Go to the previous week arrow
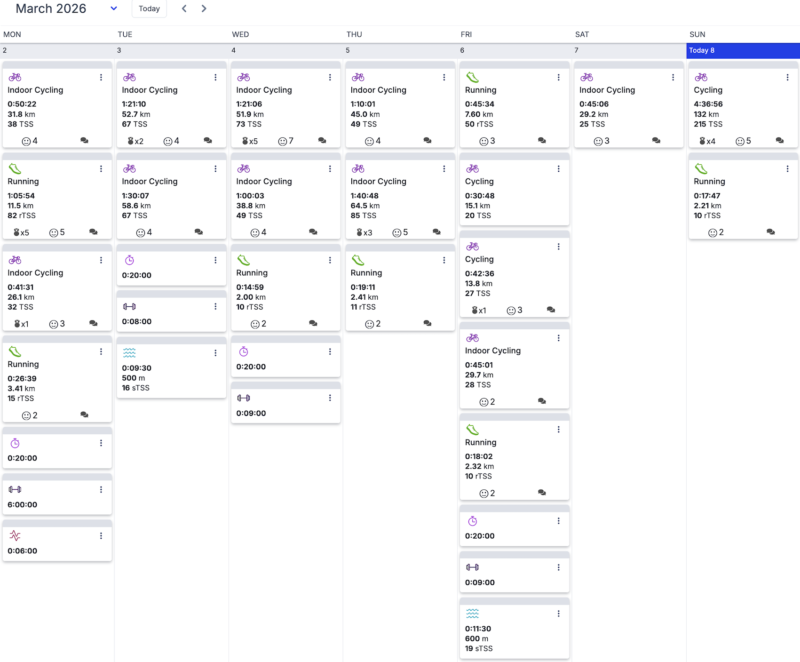This screenshot has width=800, height=662. point(184,9)
